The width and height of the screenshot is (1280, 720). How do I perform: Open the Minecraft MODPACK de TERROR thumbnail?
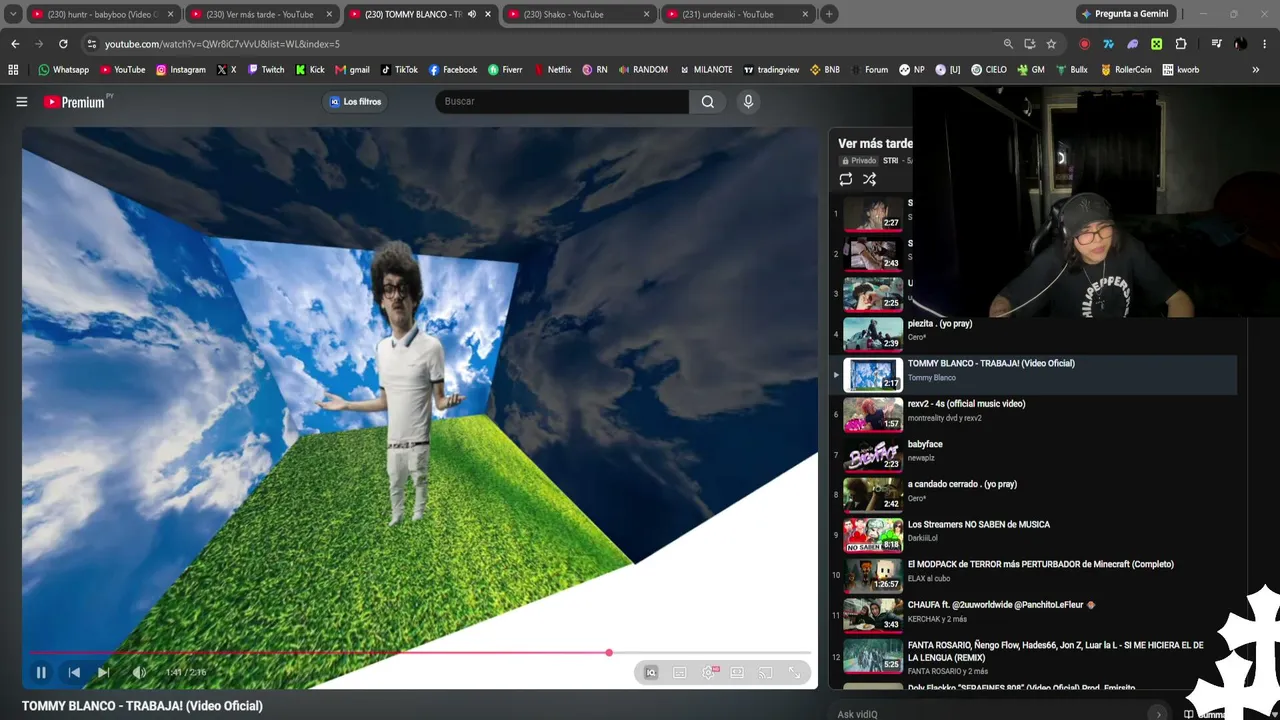point(873,575)
